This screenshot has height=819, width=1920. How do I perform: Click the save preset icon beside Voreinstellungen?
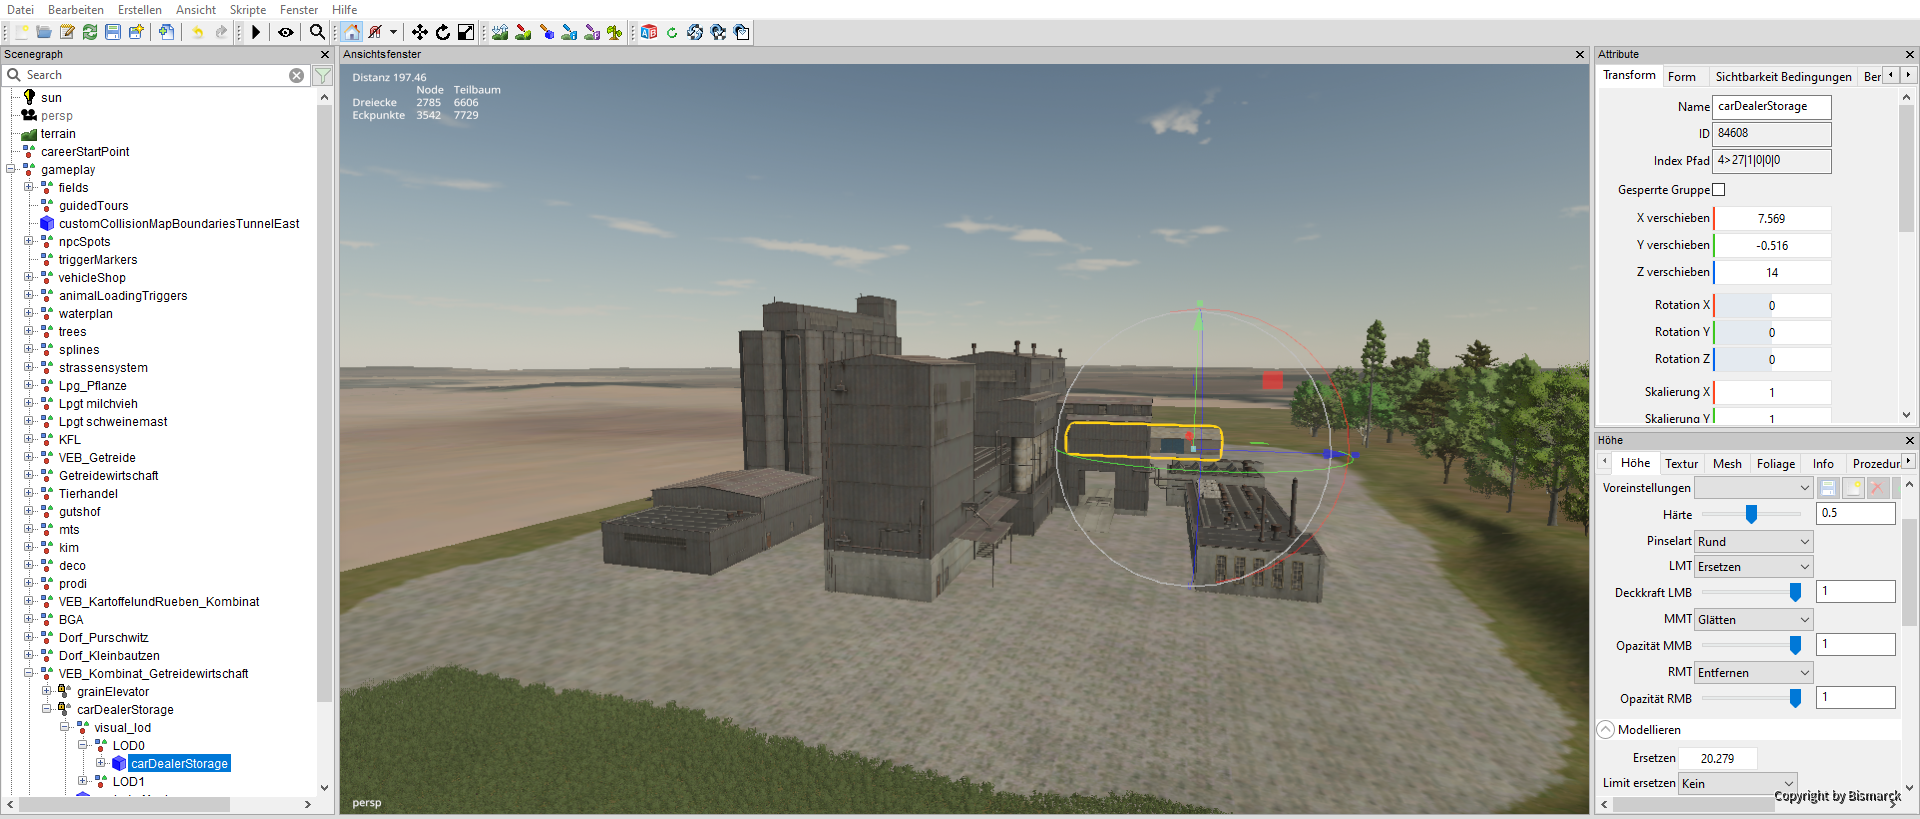(1828, 488)
